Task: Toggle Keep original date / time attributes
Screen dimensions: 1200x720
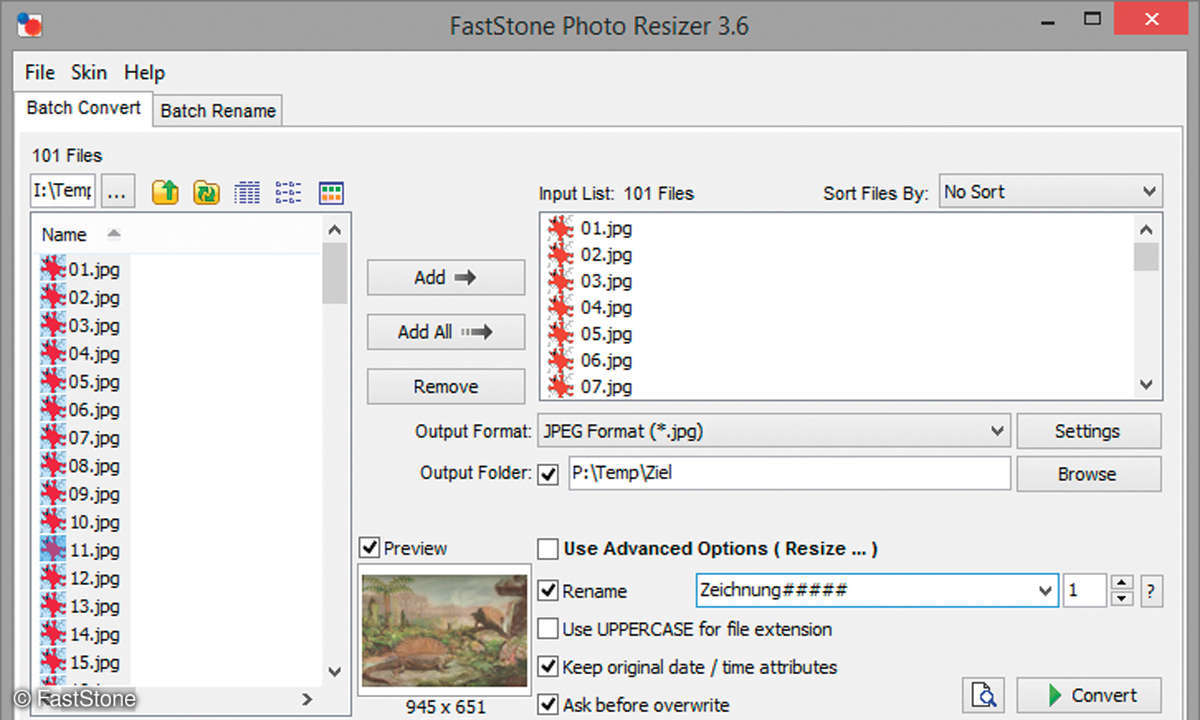Action: [548, 667]
